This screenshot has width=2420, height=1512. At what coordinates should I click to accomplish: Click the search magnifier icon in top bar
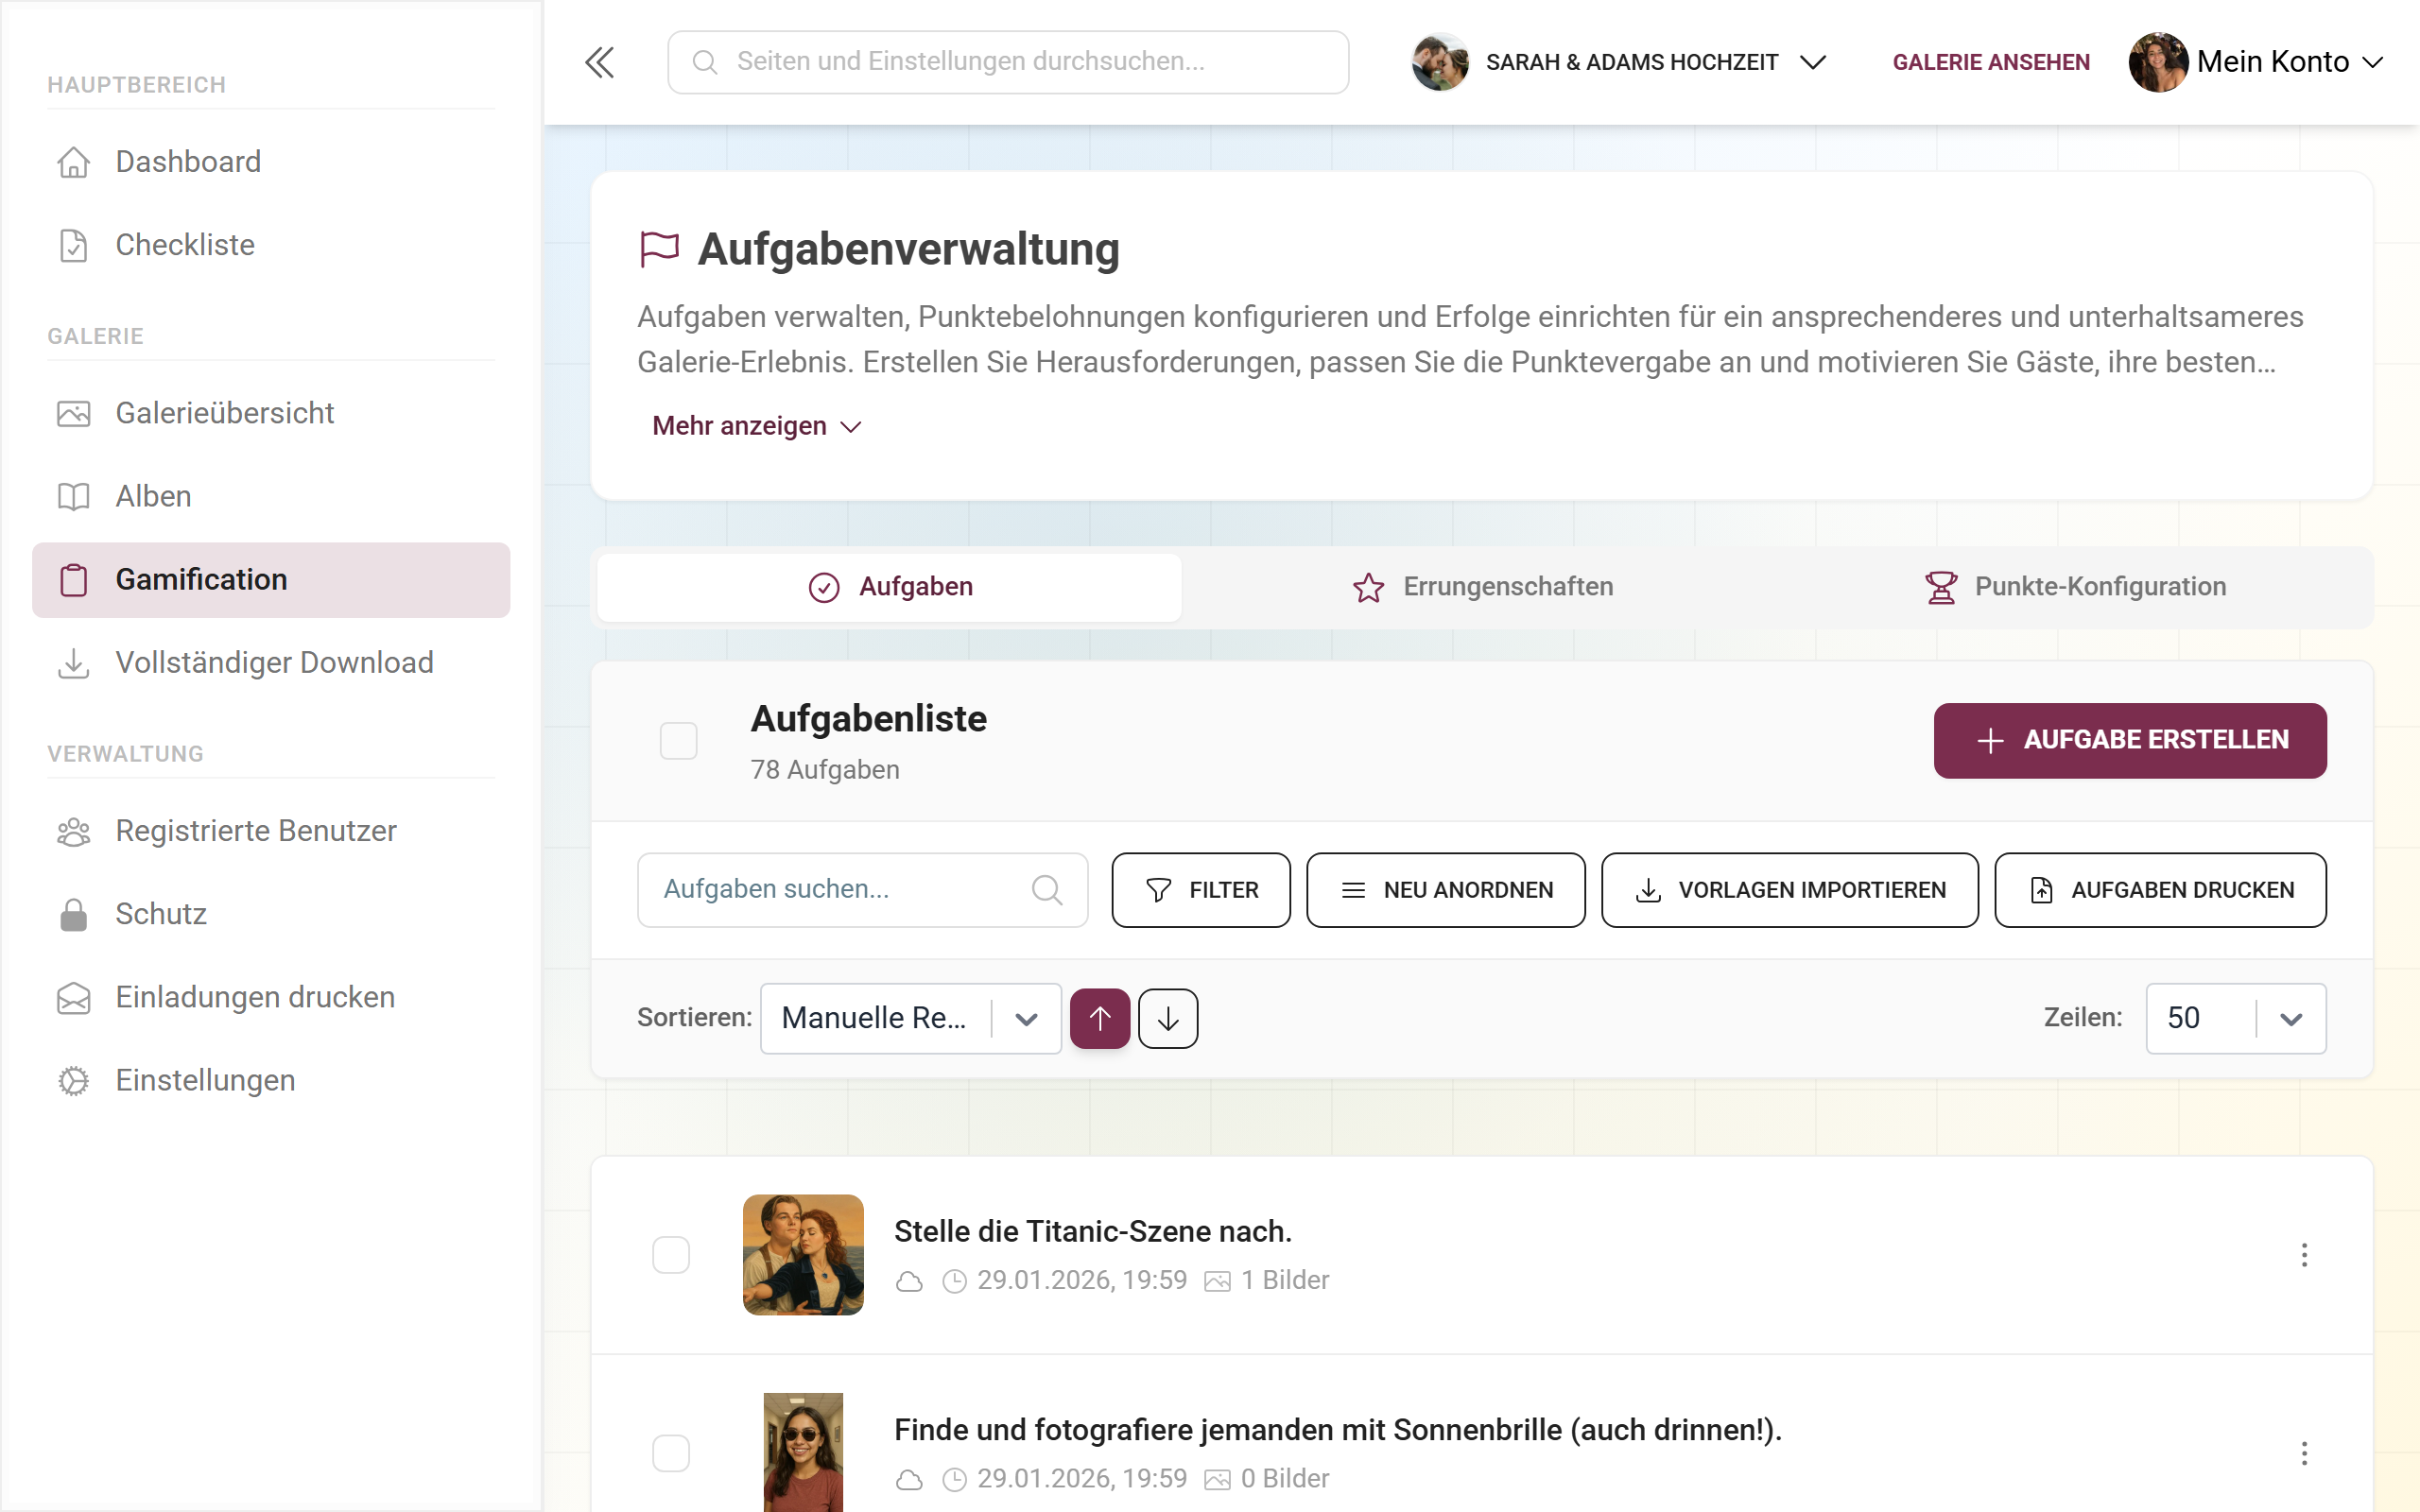(x=705, y=62)
